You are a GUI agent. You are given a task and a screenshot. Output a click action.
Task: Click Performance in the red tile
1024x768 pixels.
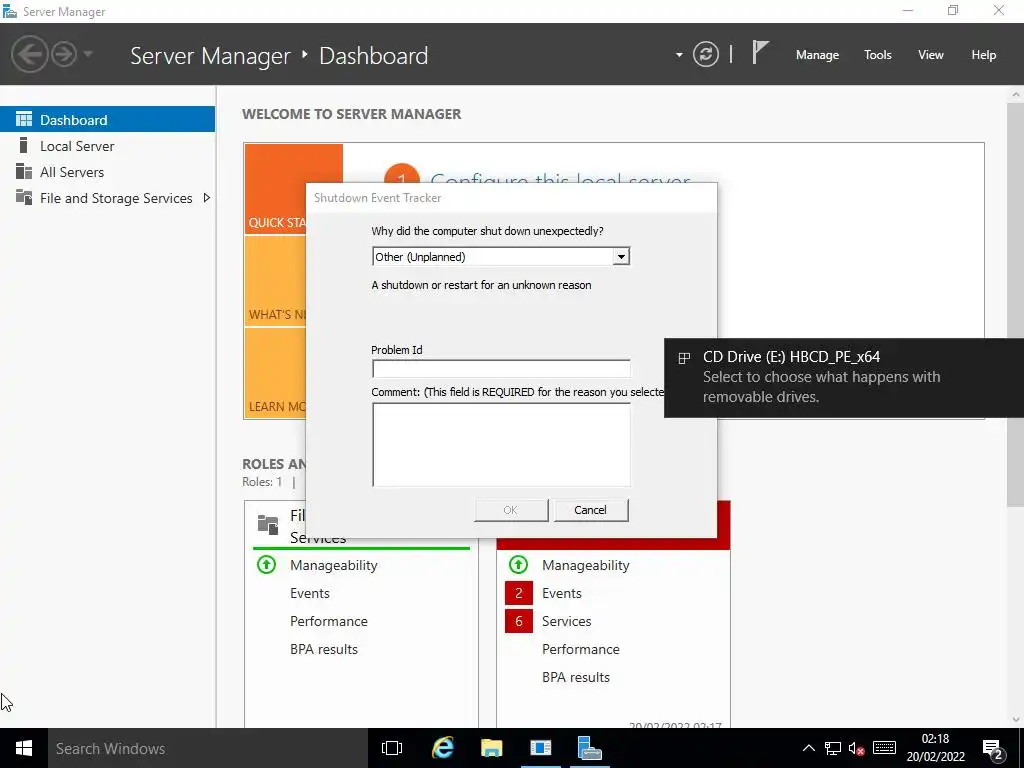coord(581,649)
